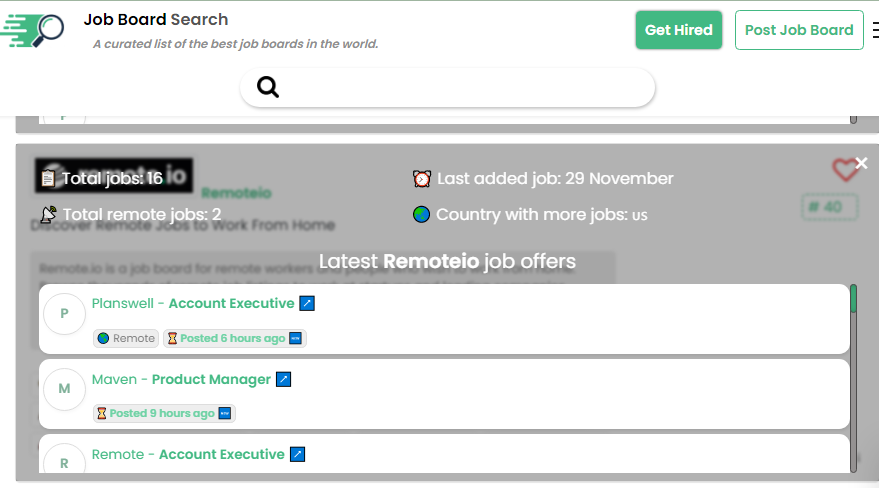This screenshot has width=879, height=488.
Task: Open the hamburger menu at top right
Action: (874, 30)
